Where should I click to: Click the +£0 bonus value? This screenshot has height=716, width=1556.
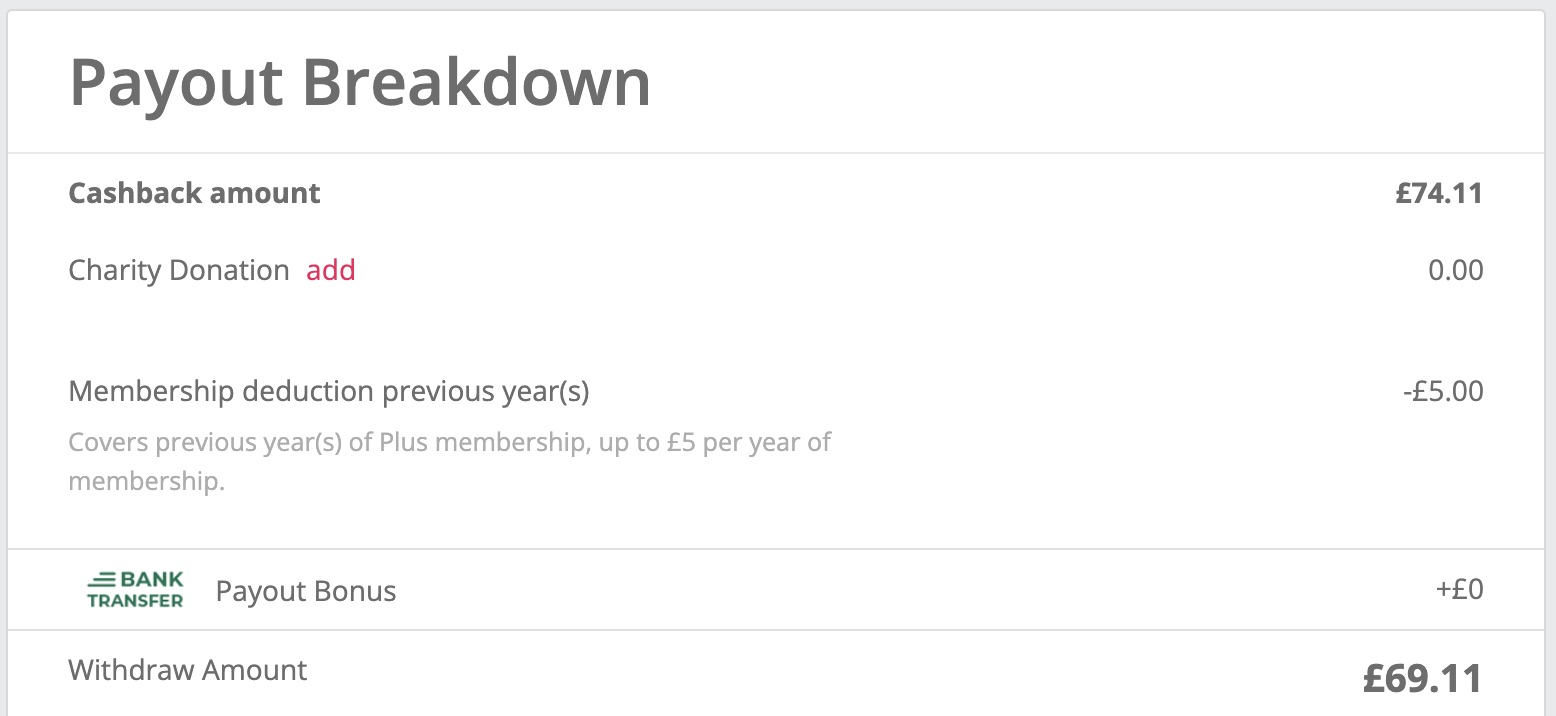tap(1458, 589)
